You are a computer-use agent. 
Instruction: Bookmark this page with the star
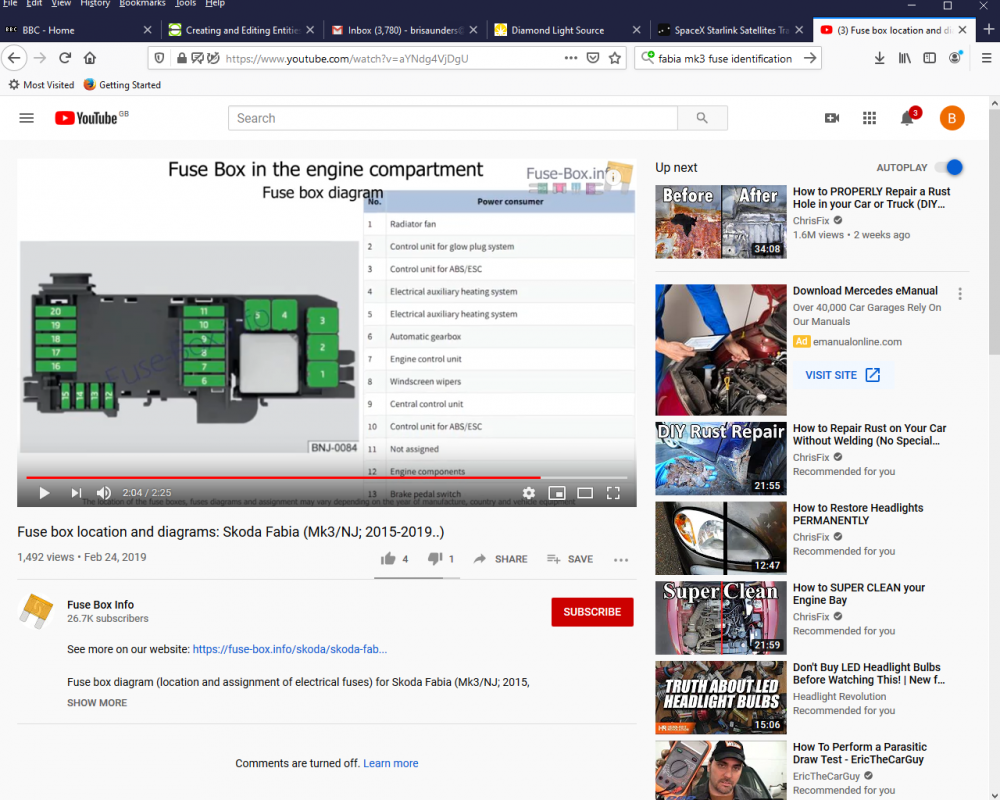[615, 58]
